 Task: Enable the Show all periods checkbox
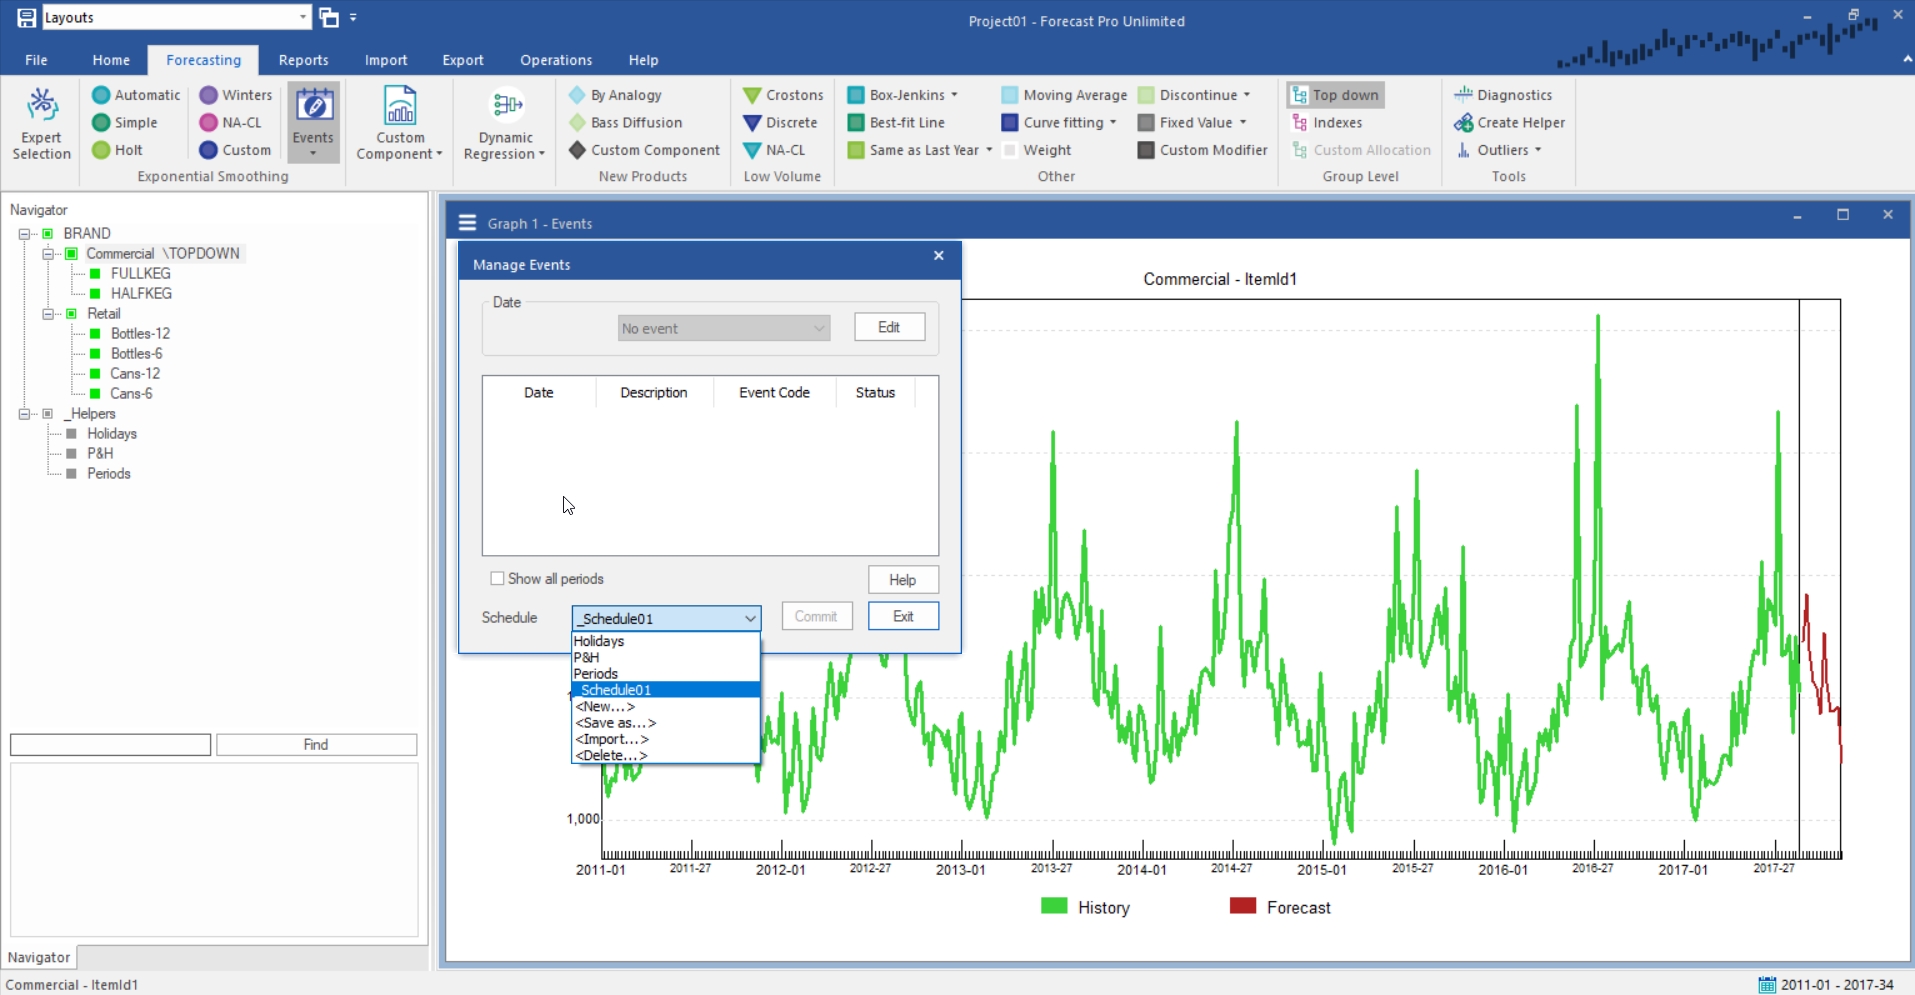coord(497,579)
